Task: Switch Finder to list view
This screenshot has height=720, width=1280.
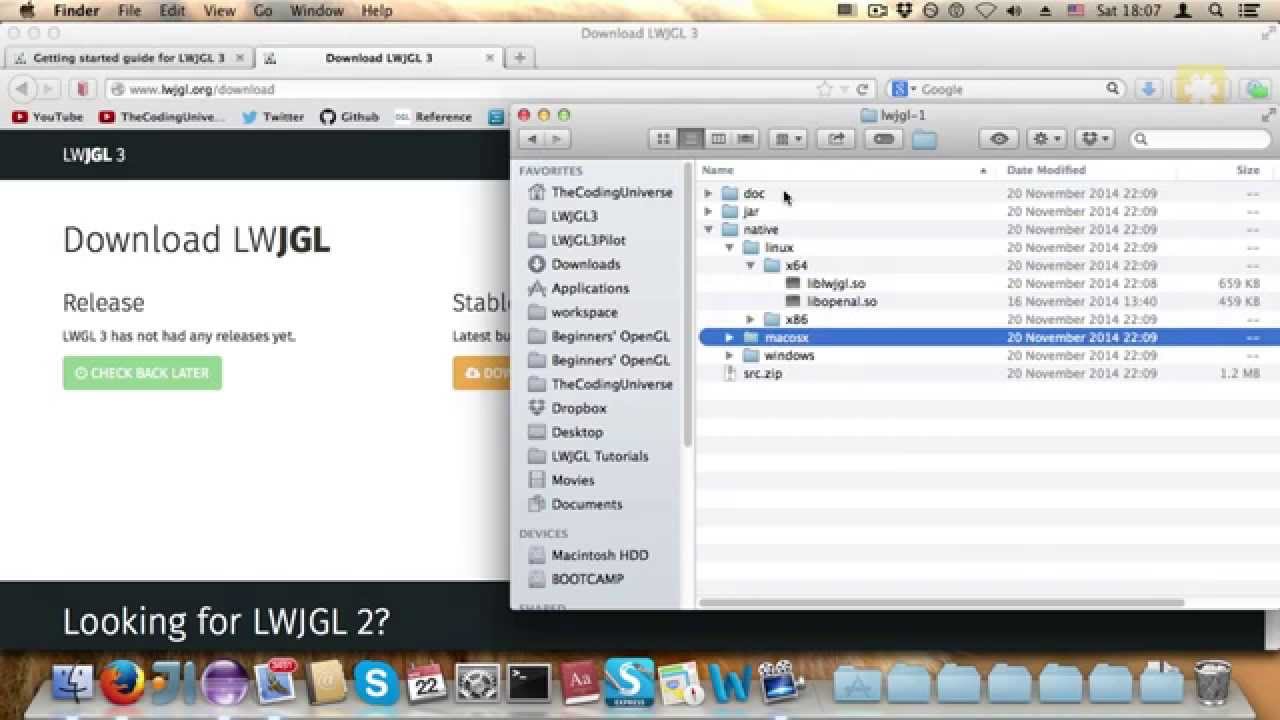Action: 690,139
